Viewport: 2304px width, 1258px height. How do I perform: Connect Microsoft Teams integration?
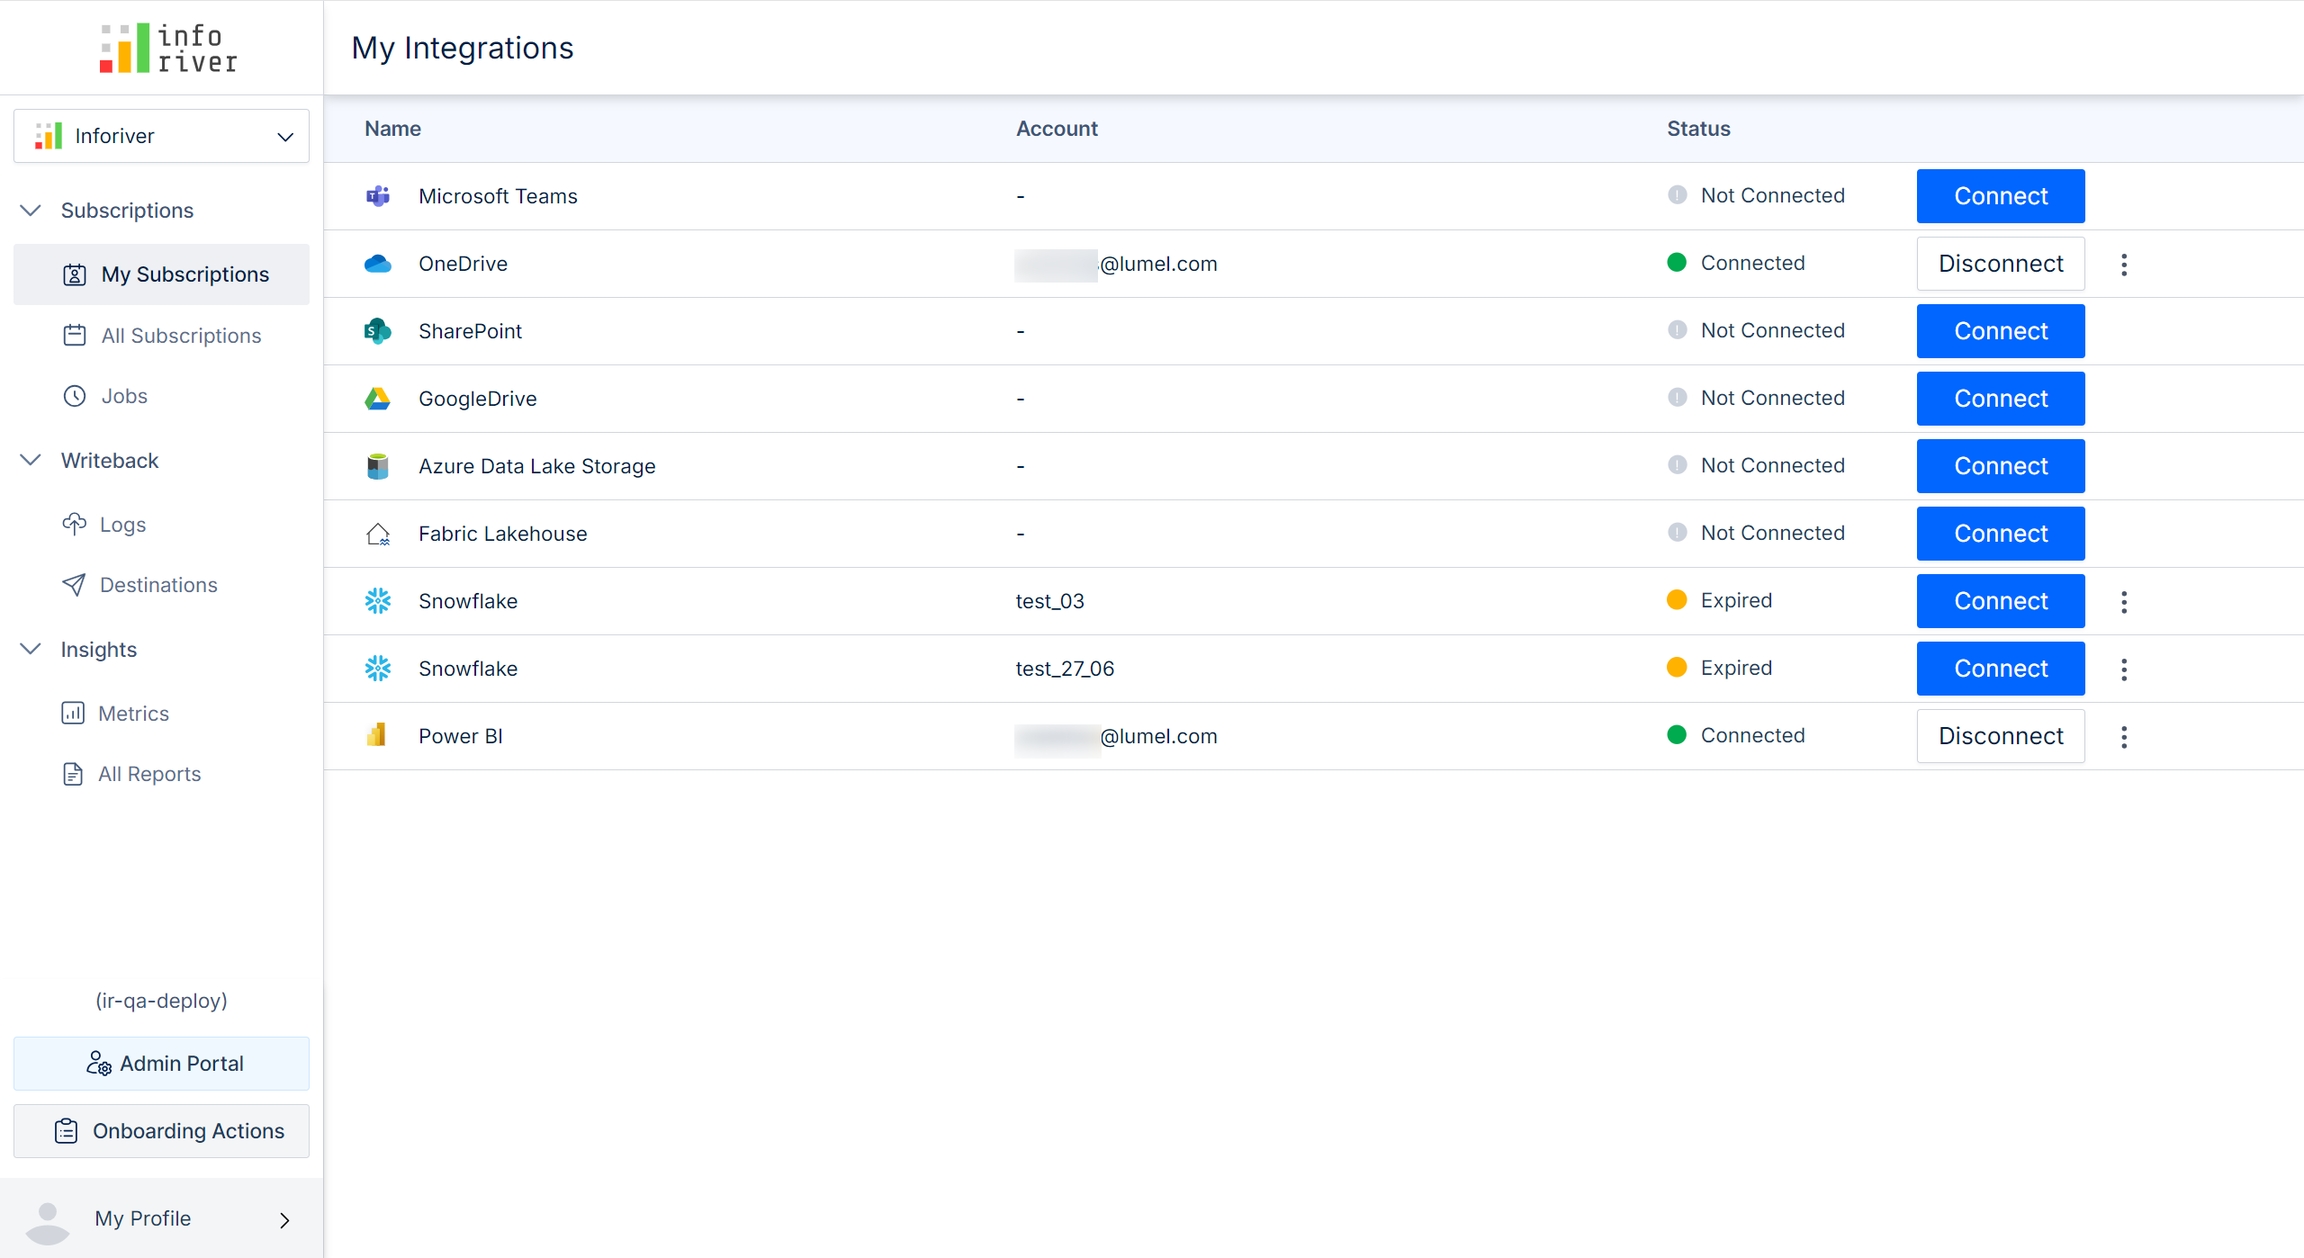[2000, 196]
